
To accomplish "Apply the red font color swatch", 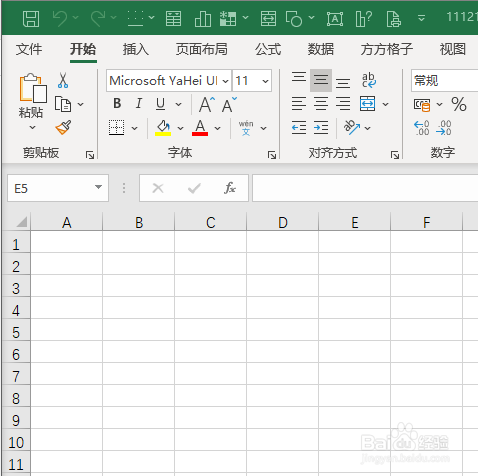I will point(200,128).
